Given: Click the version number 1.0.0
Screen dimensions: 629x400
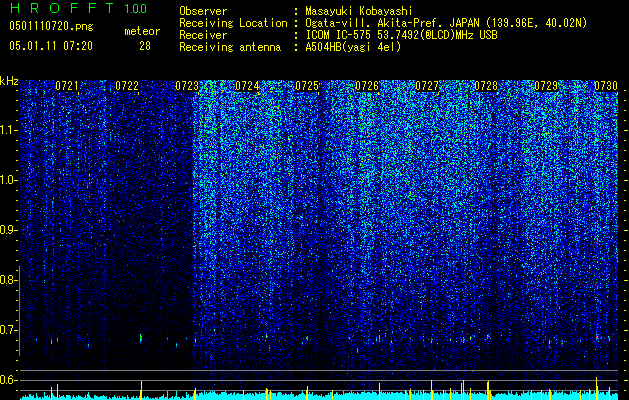Looking at the screenshot, I should pyautogui.click(x=136, y=9).
